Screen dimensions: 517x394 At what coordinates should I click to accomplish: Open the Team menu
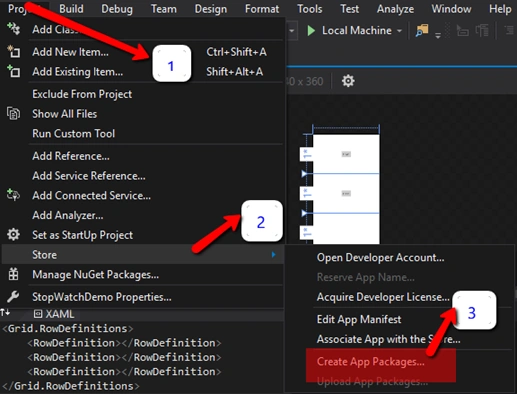164,9
